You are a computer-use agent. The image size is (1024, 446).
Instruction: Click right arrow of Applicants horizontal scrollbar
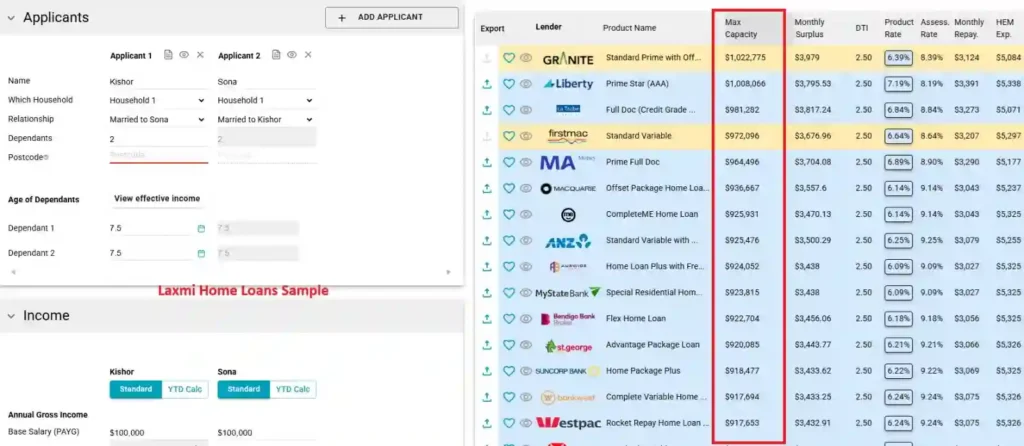pyautogui.click(x=449, y=272)
